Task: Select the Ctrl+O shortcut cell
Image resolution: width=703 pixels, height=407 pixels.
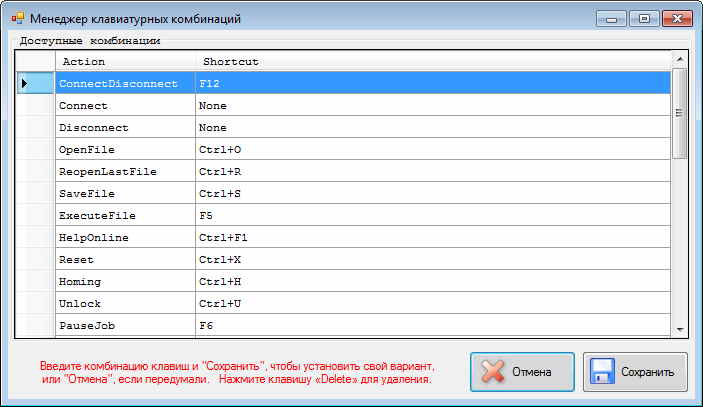Action: (x=432, y=150)
